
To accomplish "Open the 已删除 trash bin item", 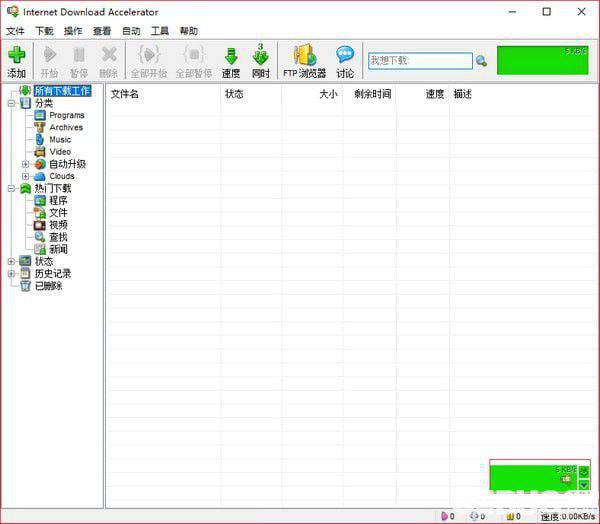I will tap(41, 286).
